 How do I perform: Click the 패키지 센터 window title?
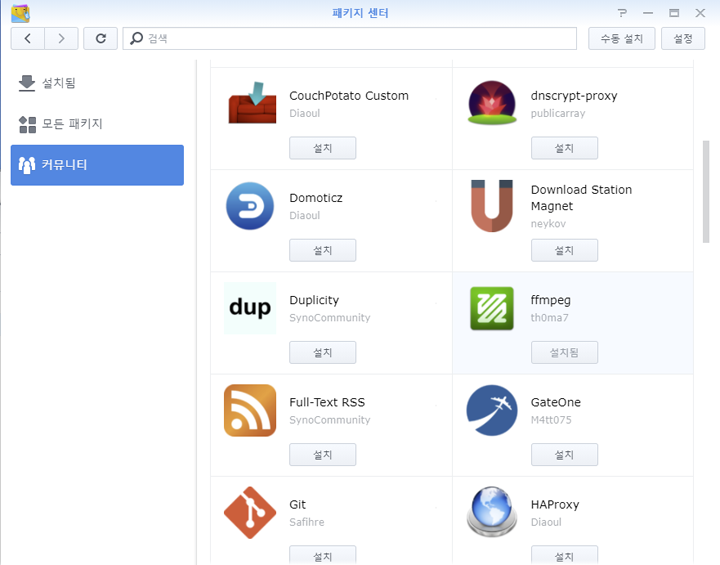pyautogui.click(x=360, y=13)
